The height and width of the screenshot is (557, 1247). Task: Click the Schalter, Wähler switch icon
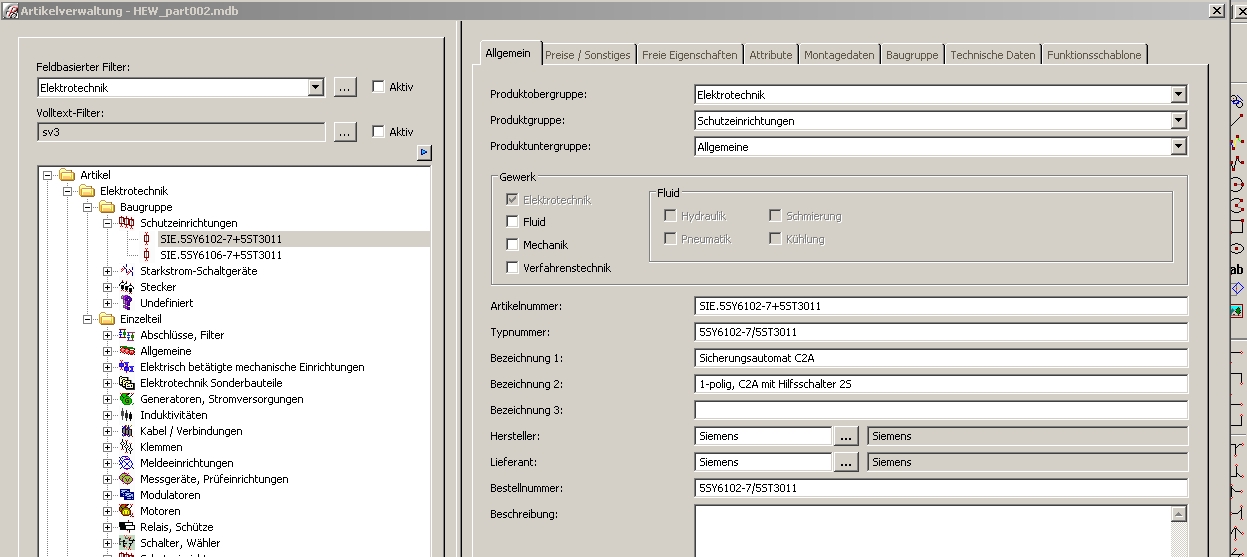pos(127,543)
